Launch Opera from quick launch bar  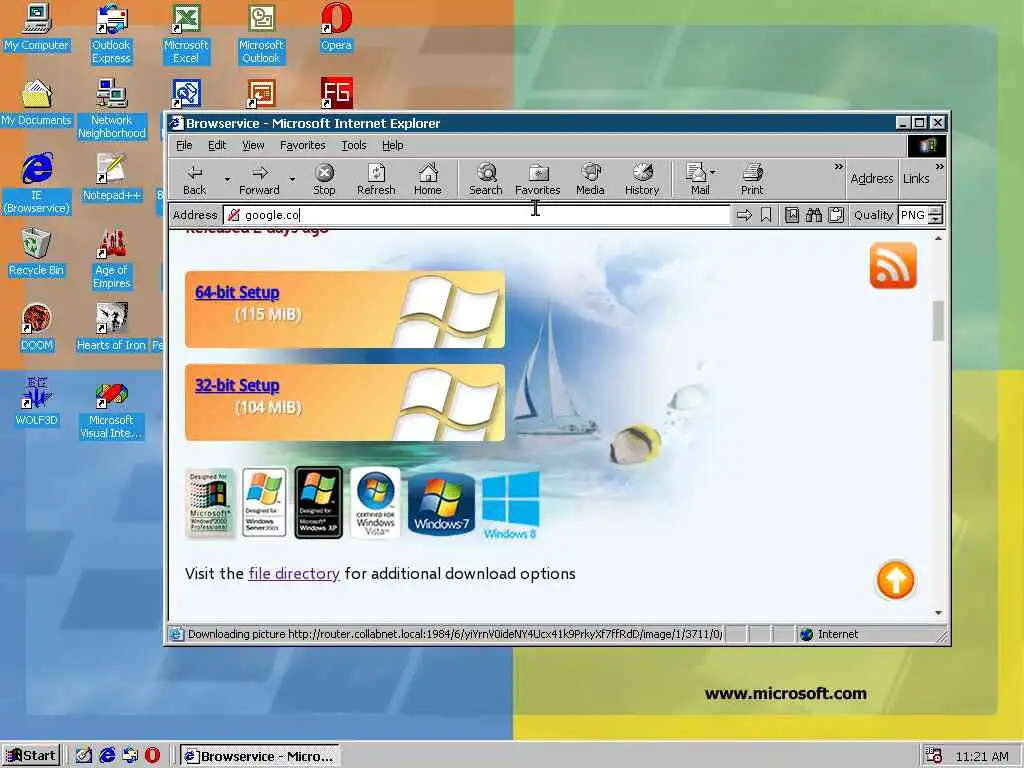coord(152,756)
